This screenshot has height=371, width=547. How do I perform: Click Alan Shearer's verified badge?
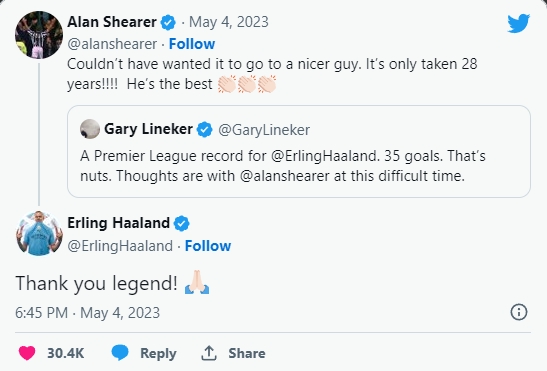pyautogui.click(x=168, y=22)
